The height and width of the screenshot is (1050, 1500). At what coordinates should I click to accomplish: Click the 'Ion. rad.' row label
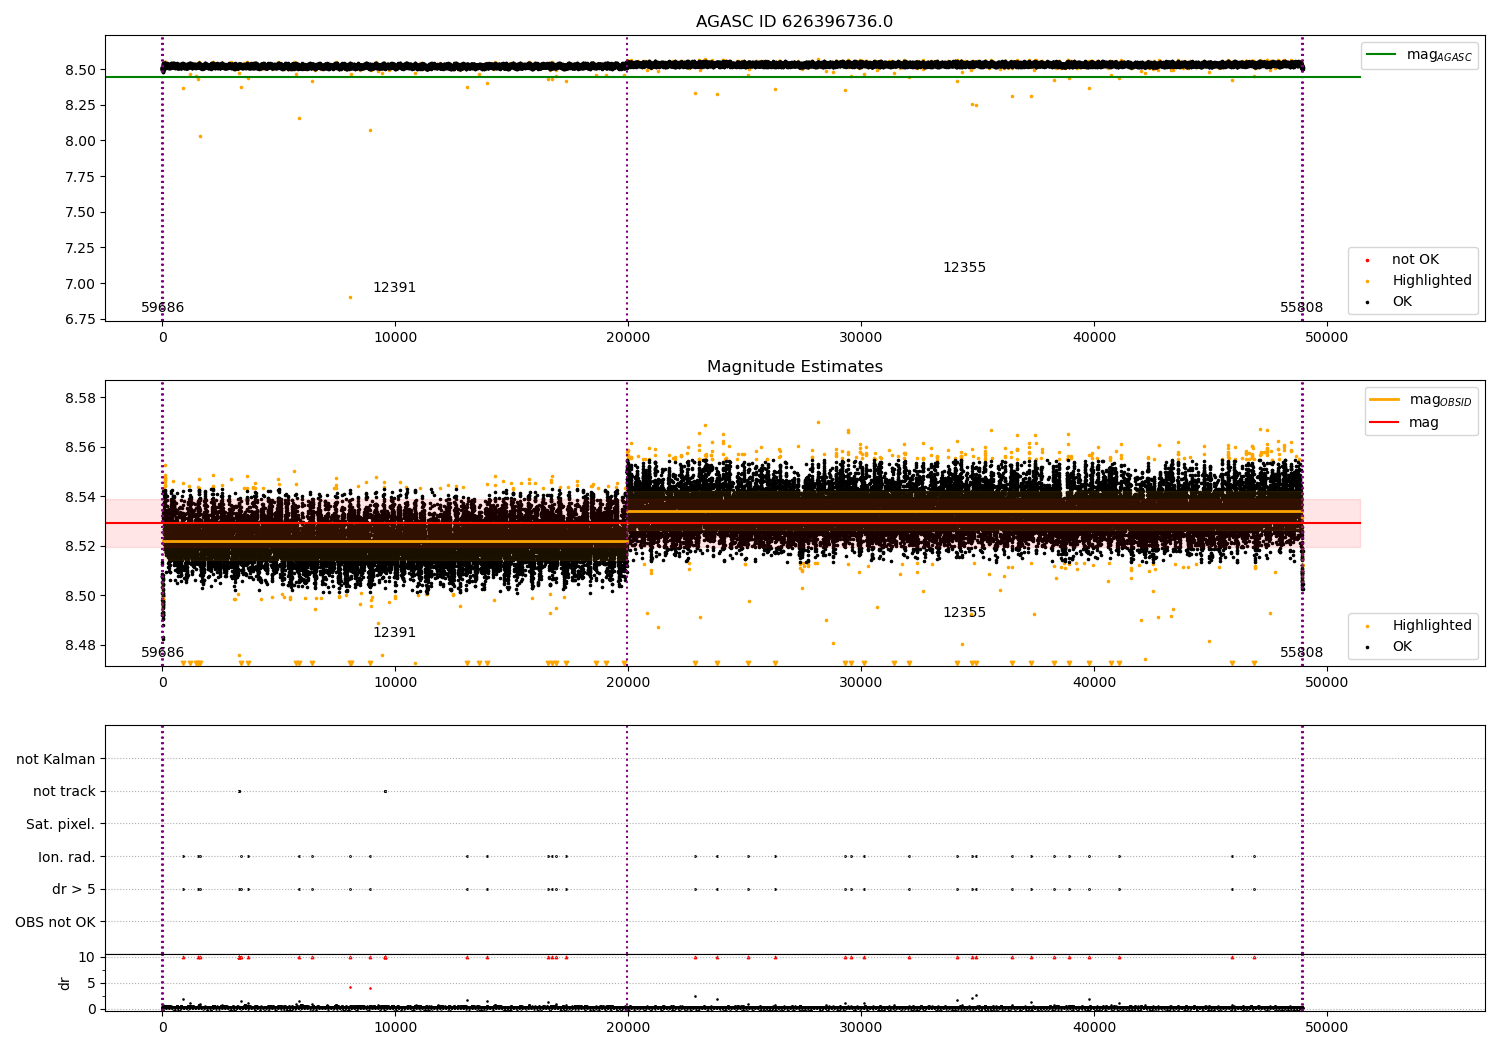click(x=67, y=857)
